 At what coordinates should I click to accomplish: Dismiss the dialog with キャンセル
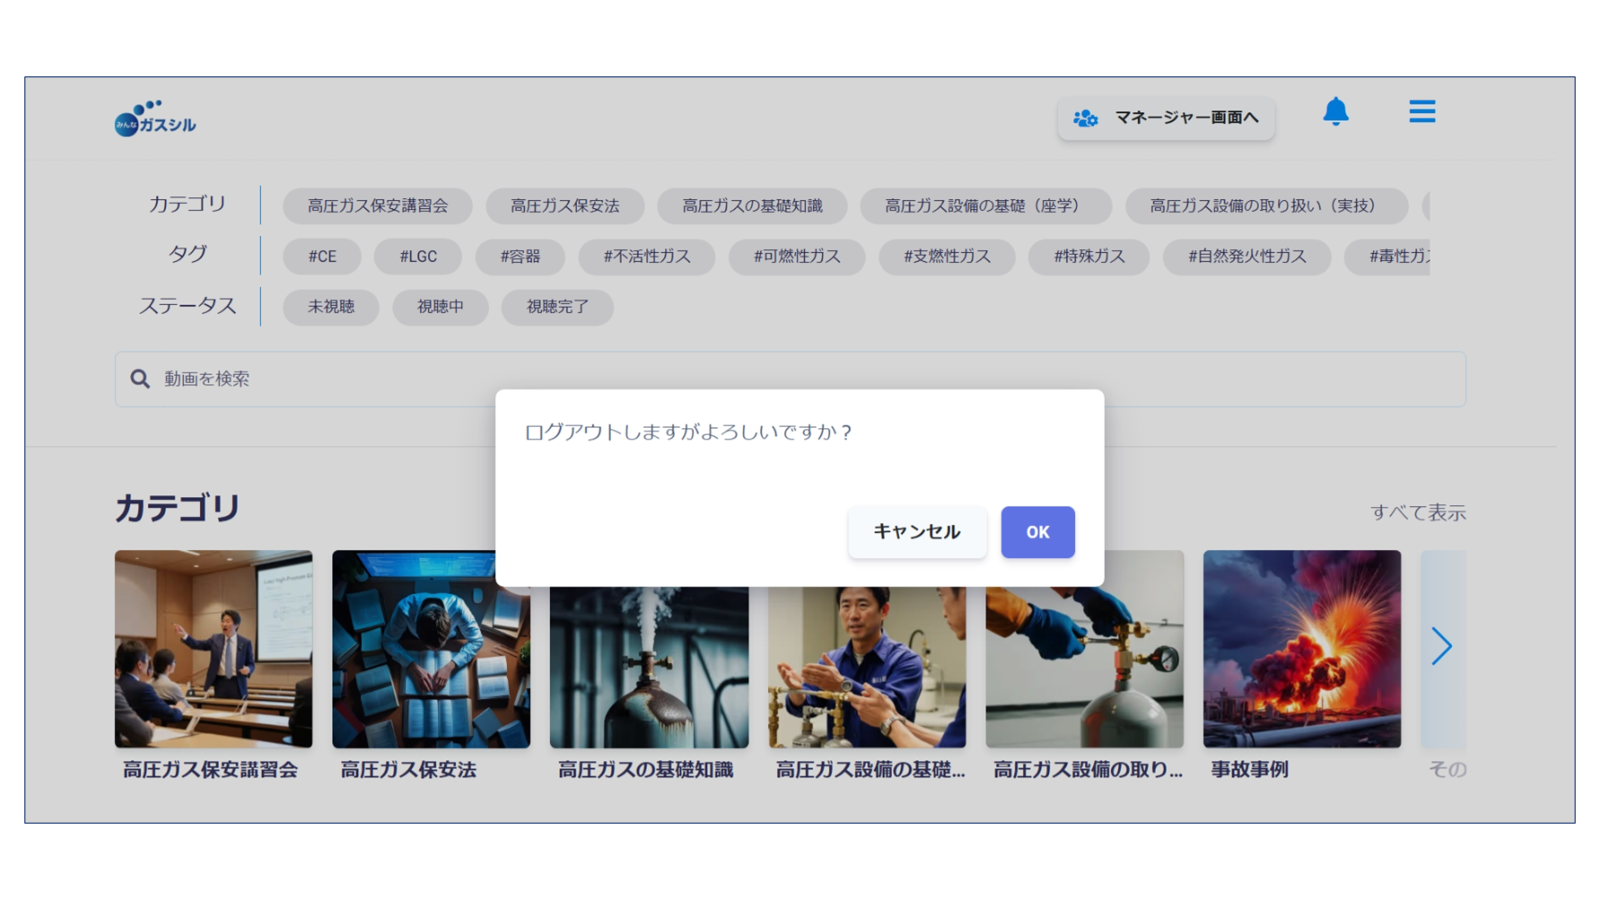click(916, 532)
